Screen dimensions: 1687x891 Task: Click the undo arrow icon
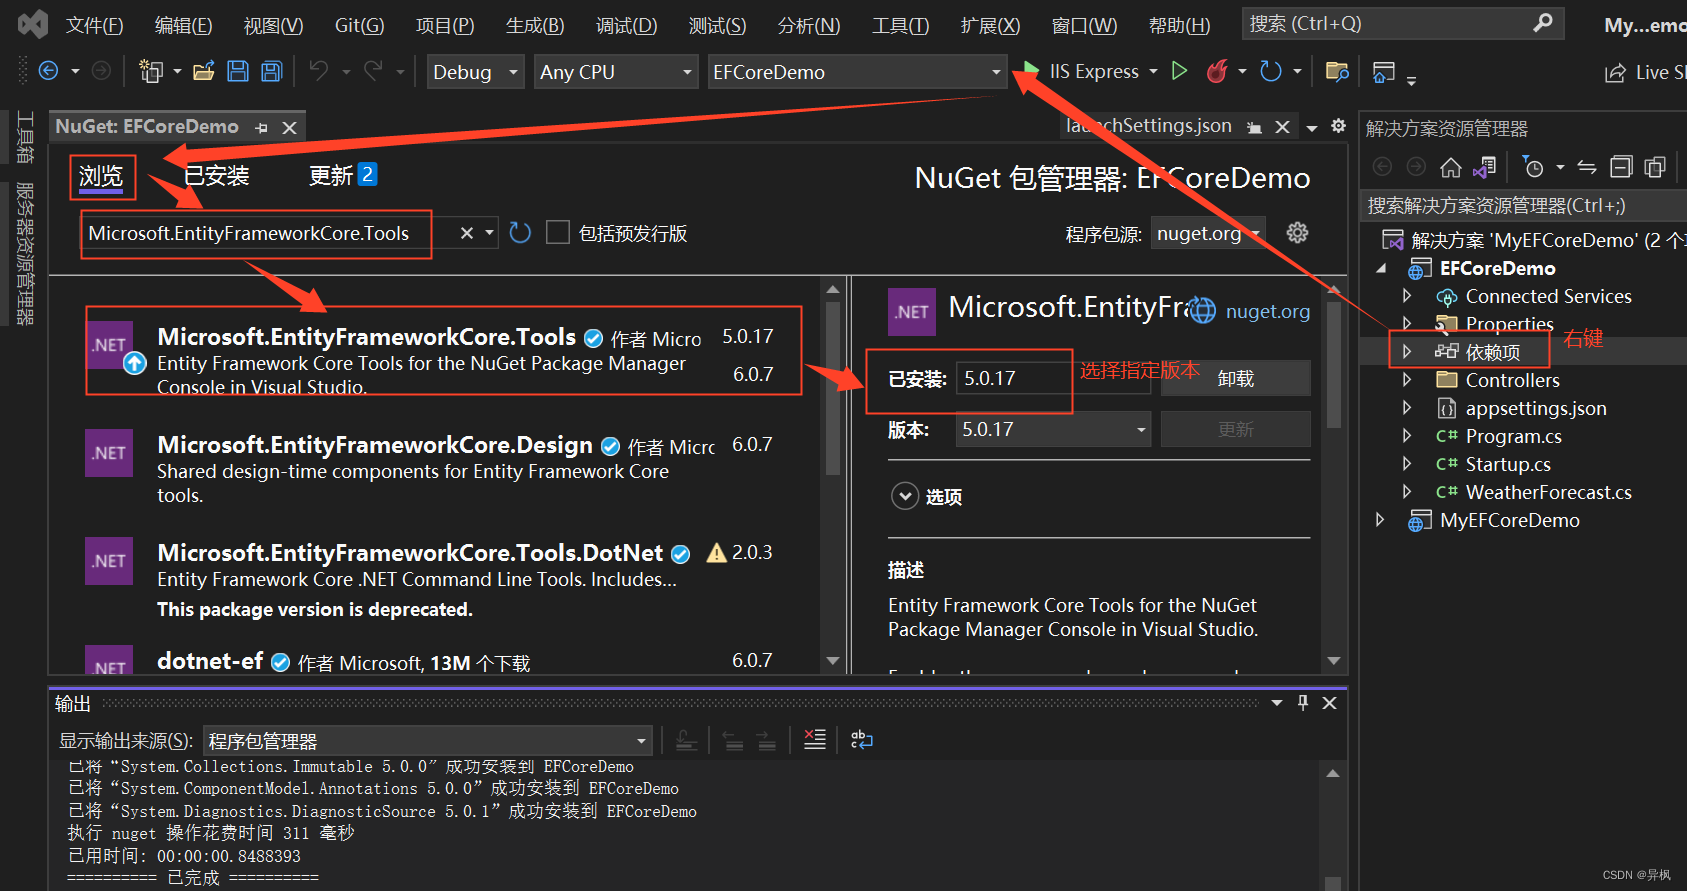click(319, 70)
